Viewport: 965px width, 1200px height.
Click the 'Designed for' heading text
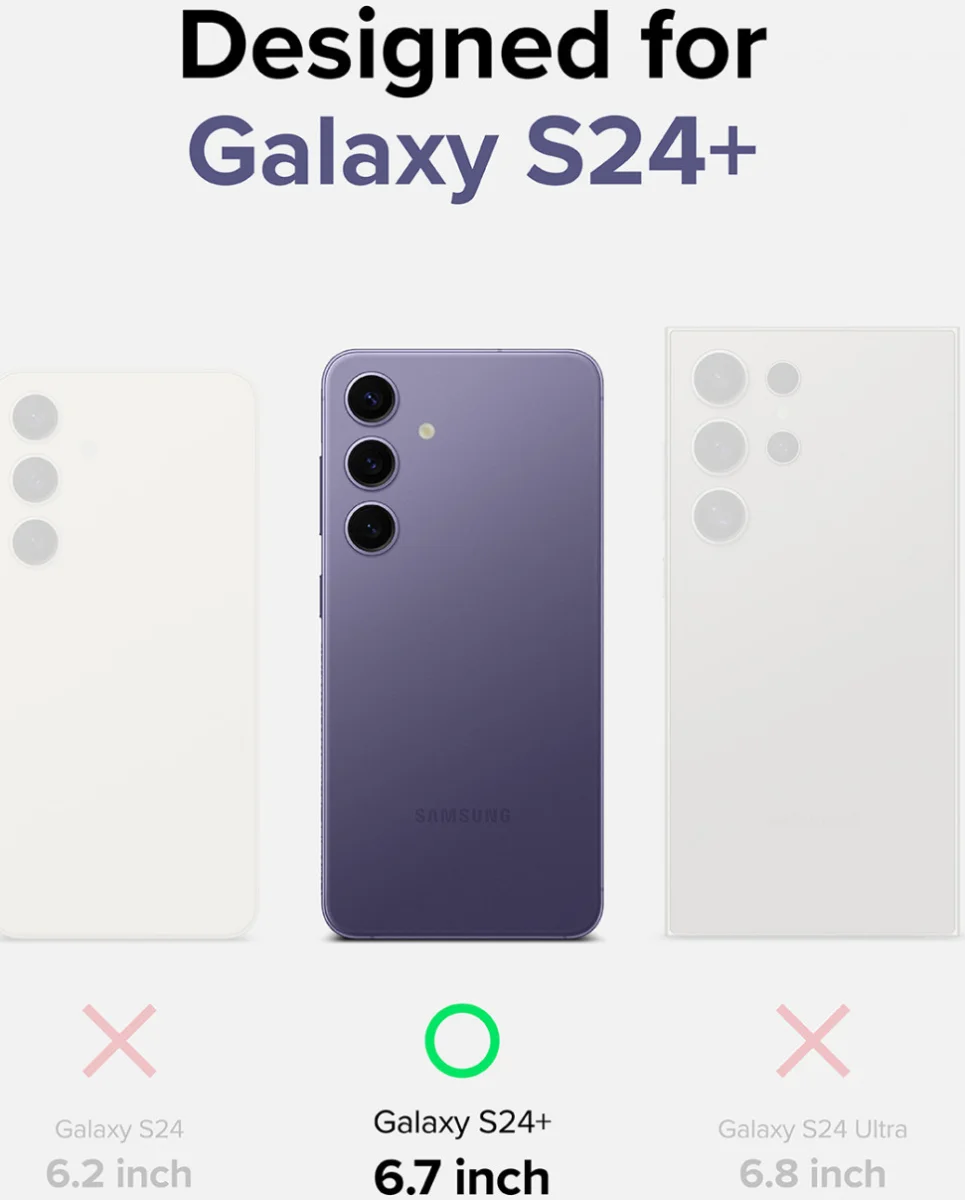pyautogui.click(x=473, y=49)
